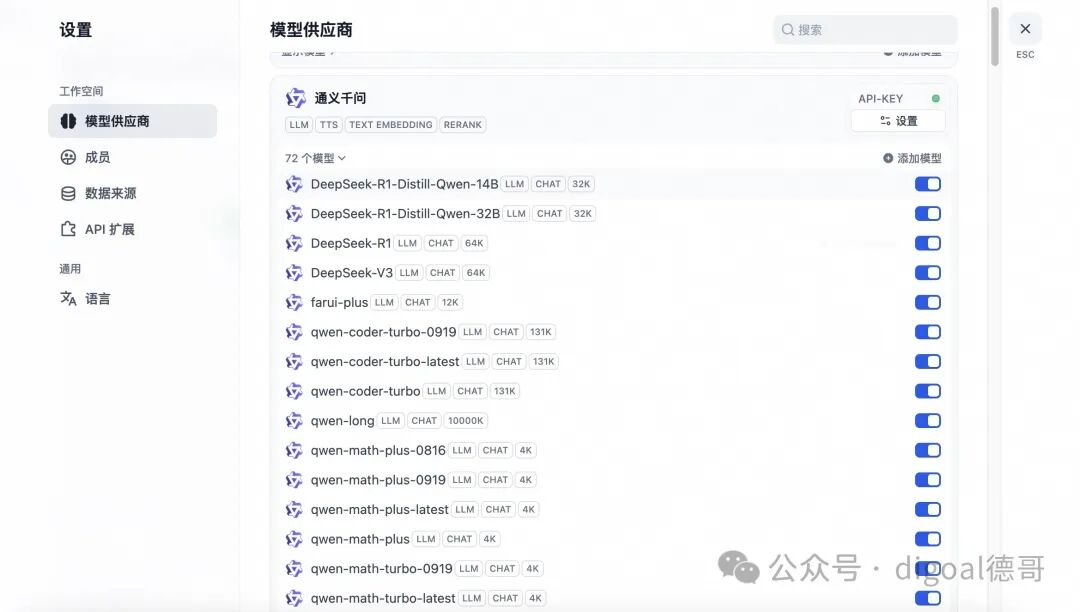
Task: Open the 通义千问 设置 button
Action: tap(898, 121)
